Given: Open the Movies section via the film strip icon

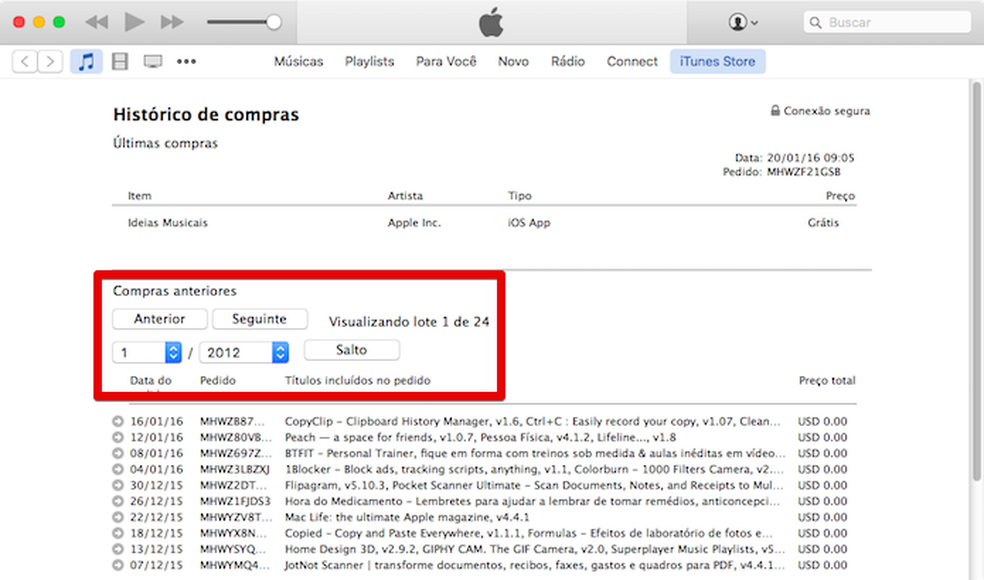Looking at the screenshot, I should pos(119,61).
